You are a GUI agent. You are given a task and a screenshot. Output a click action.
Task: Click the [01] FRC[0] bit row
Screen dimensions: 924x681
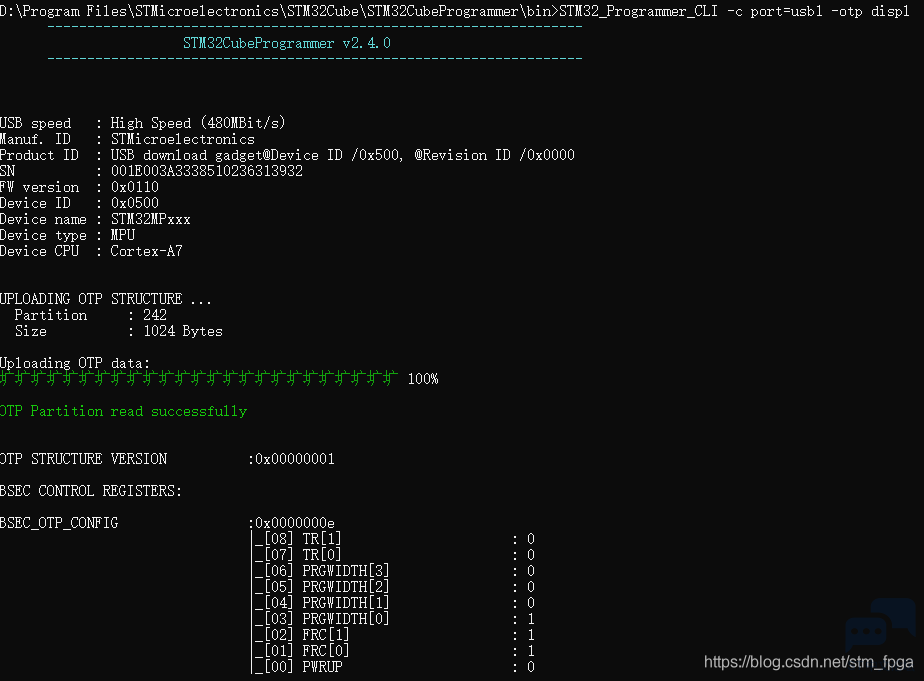pyautogui.click(x=395, y=651)
